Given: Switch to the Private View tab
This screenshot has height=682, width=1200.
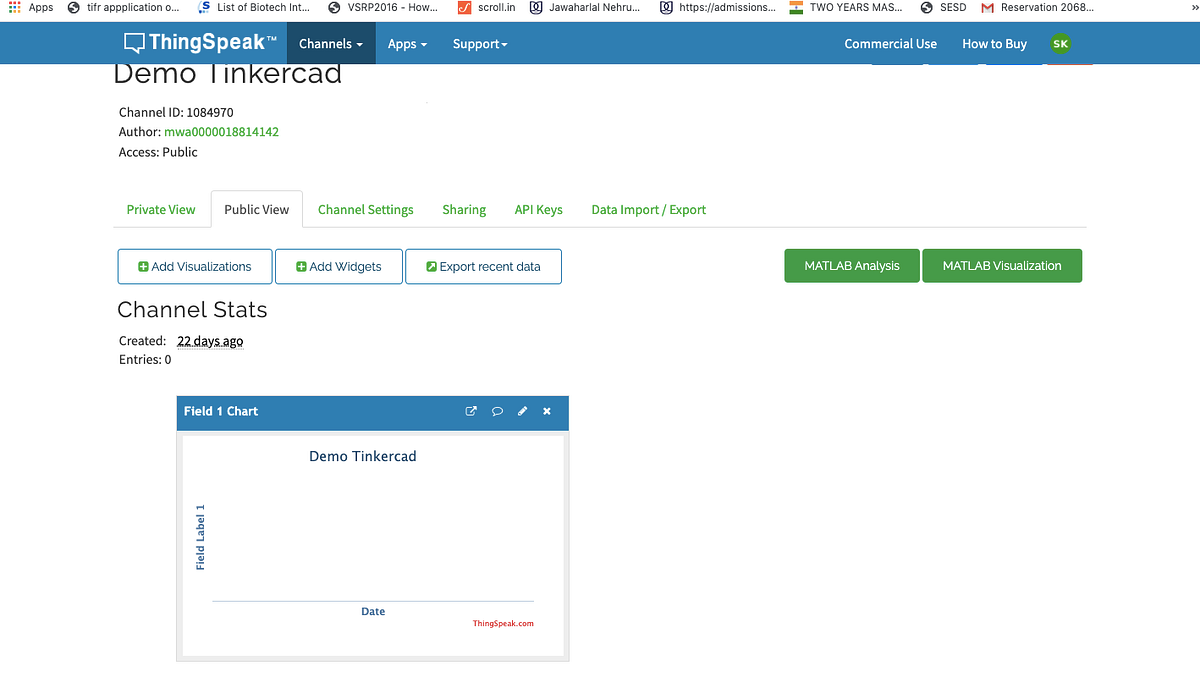Looking at the screenshot, I should [160, 209].
